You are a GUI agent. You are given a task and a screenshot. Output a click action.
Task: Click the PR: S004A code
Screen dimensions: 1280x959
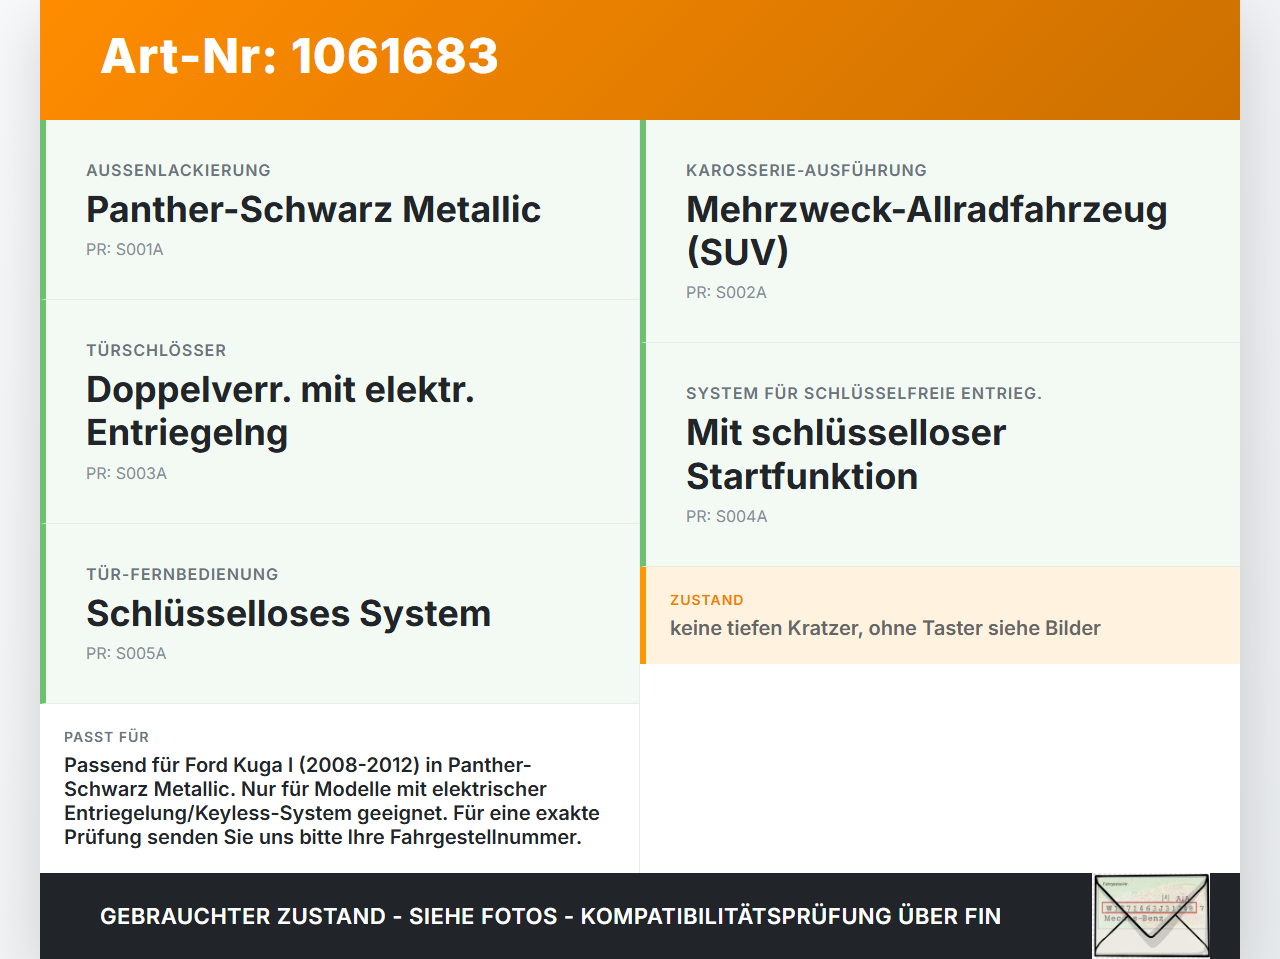727,517
